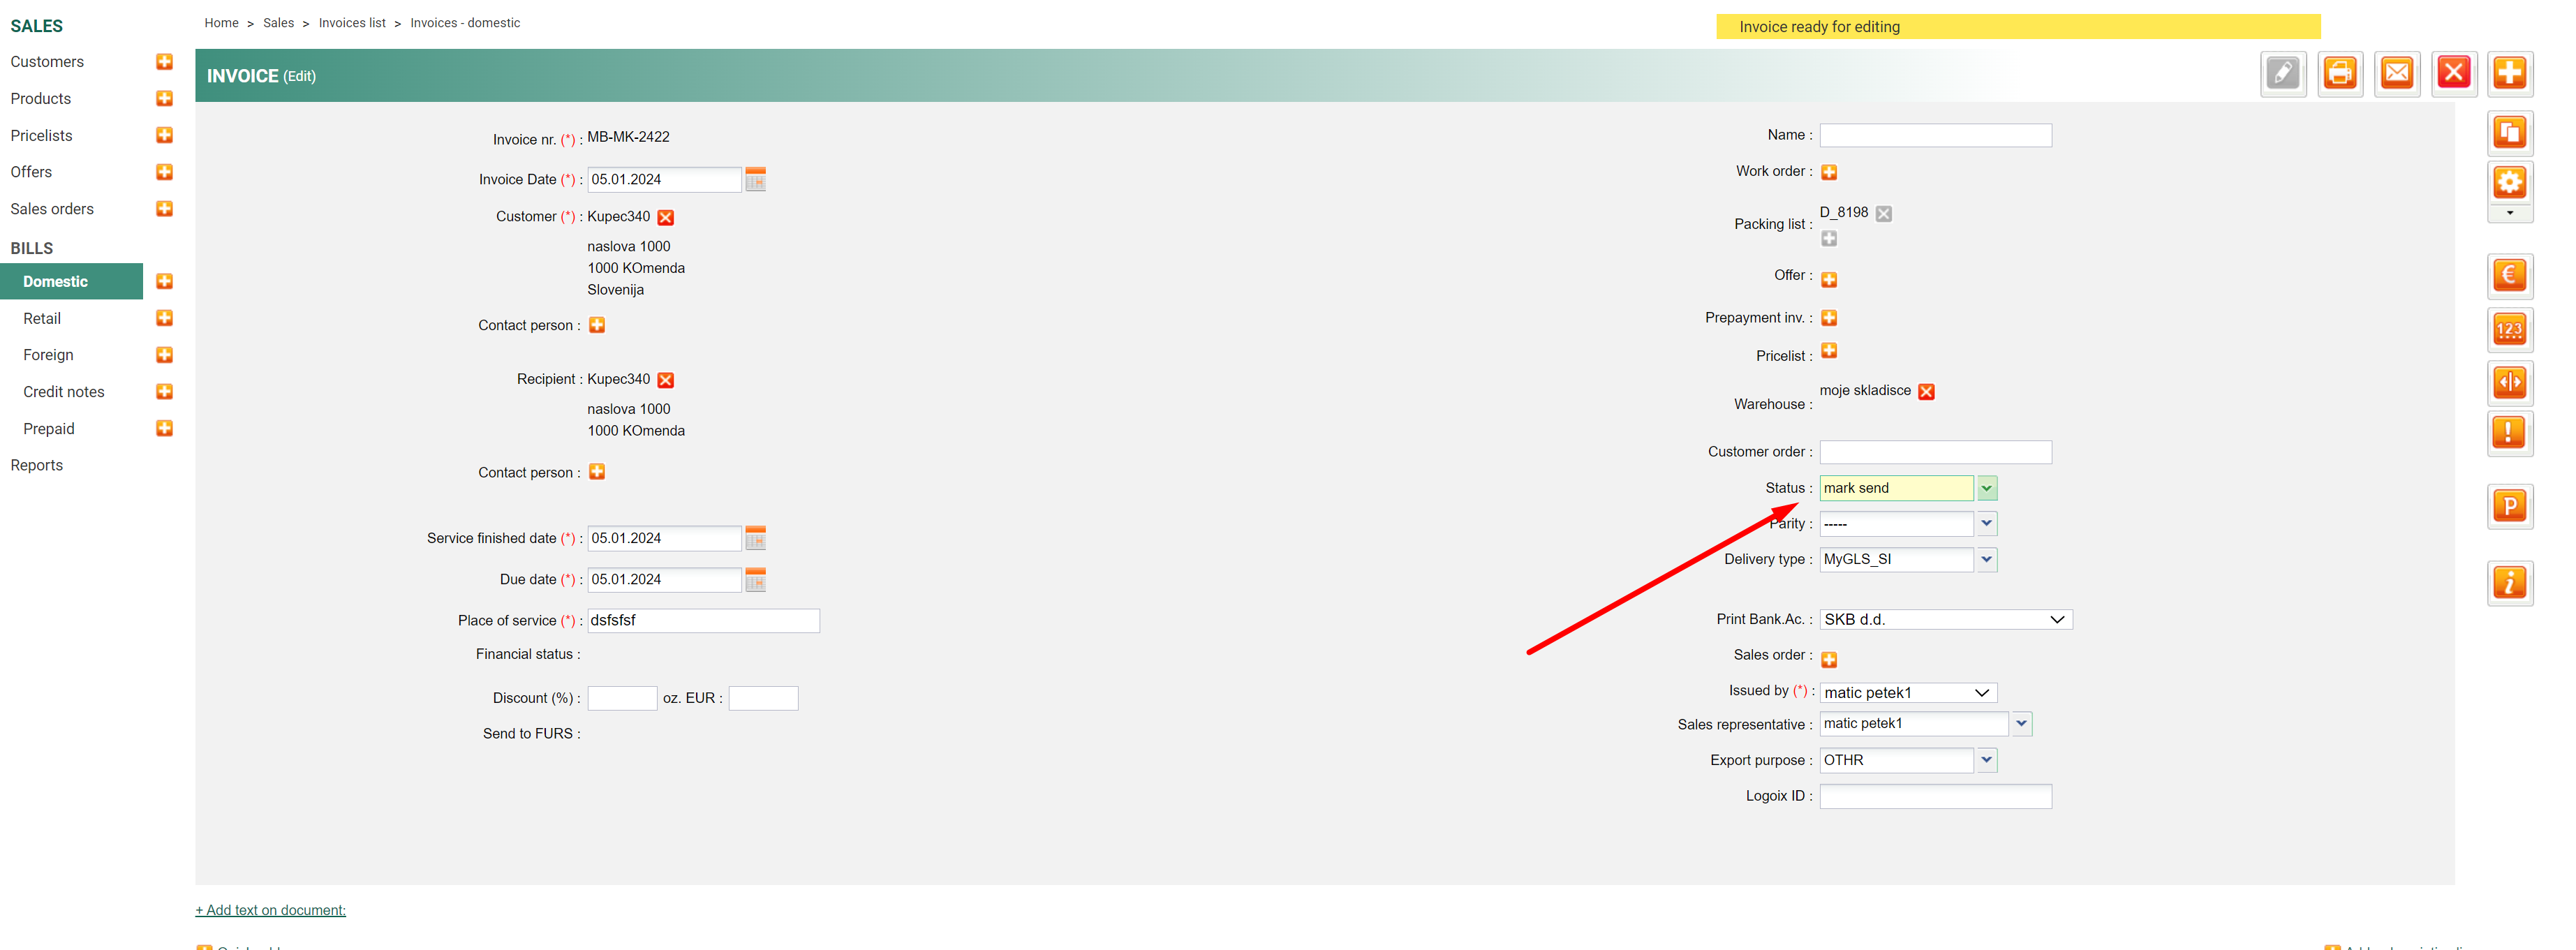This screenshot has height=950, width=2576.
Task: Open the Invoice Date calendar picker
Action: pos(755,180)
